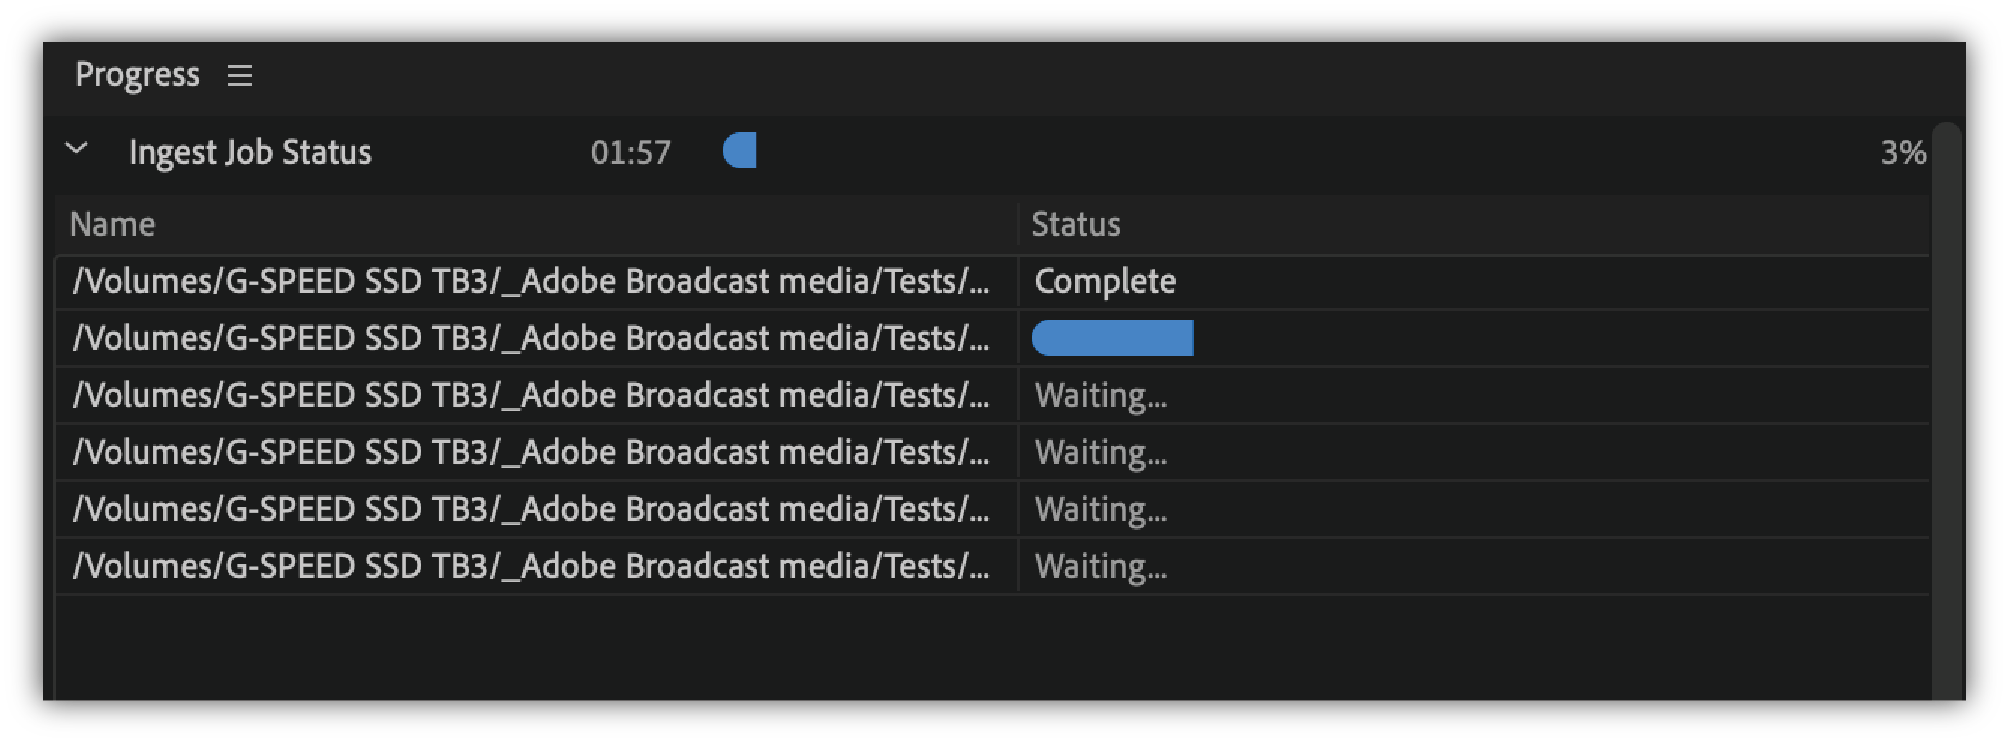This screenshot has height=744, width=2009.
Task: Select the Progress panel tab title
Action: pyautogui.click(x=138, y=75)
